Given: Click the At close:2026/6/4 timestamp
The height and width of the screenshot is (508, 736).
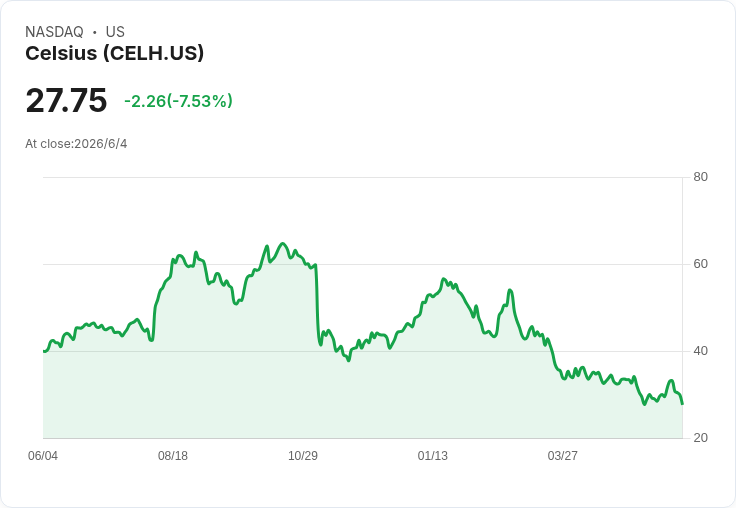Looking at the screenshot, I should click(x=76, y=144).
